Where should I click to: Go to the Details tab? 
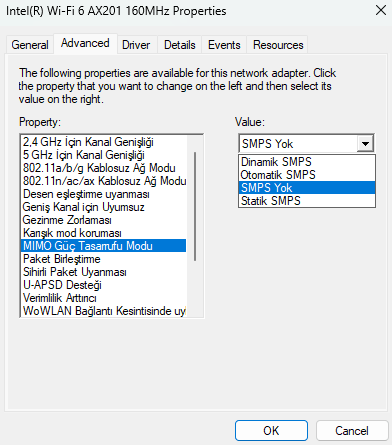180,45
